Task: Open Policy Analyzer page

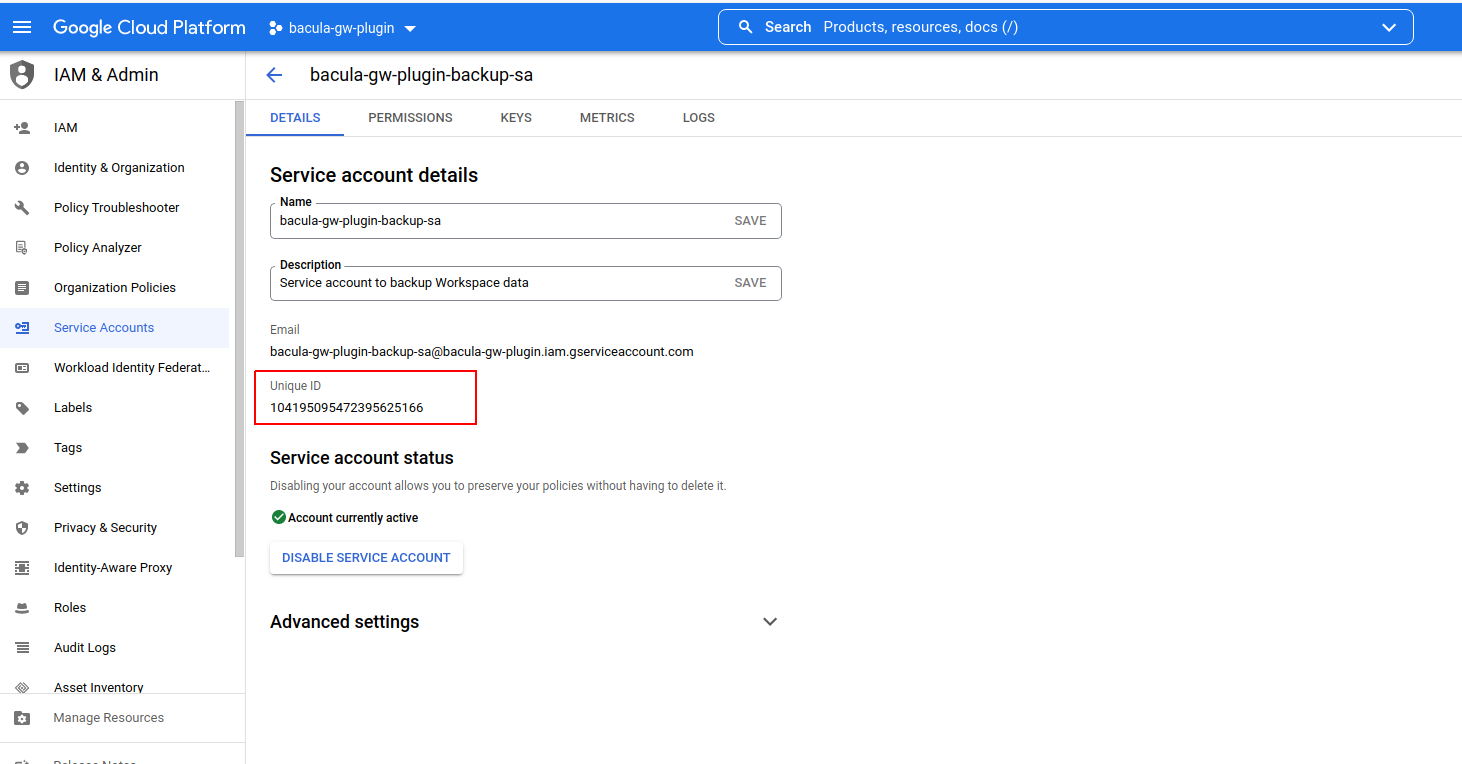Action: (115, 248)
